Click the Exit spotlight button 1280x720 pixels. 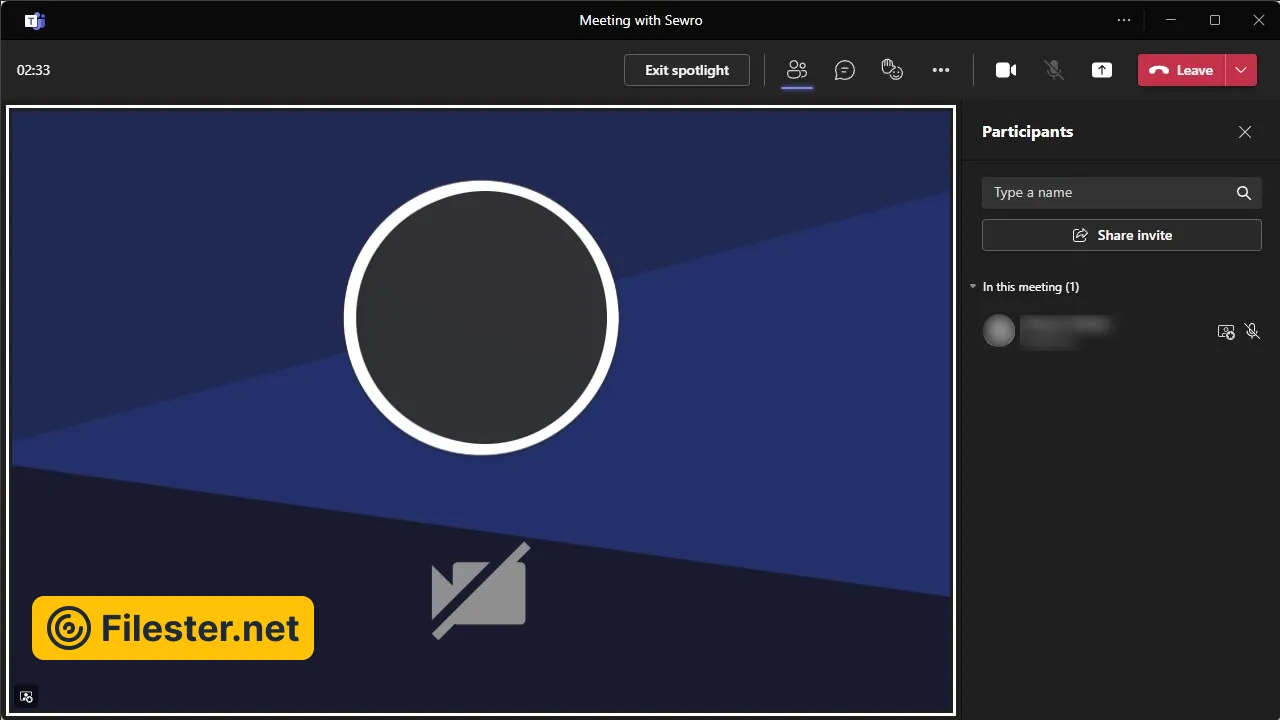coord(687,70)
